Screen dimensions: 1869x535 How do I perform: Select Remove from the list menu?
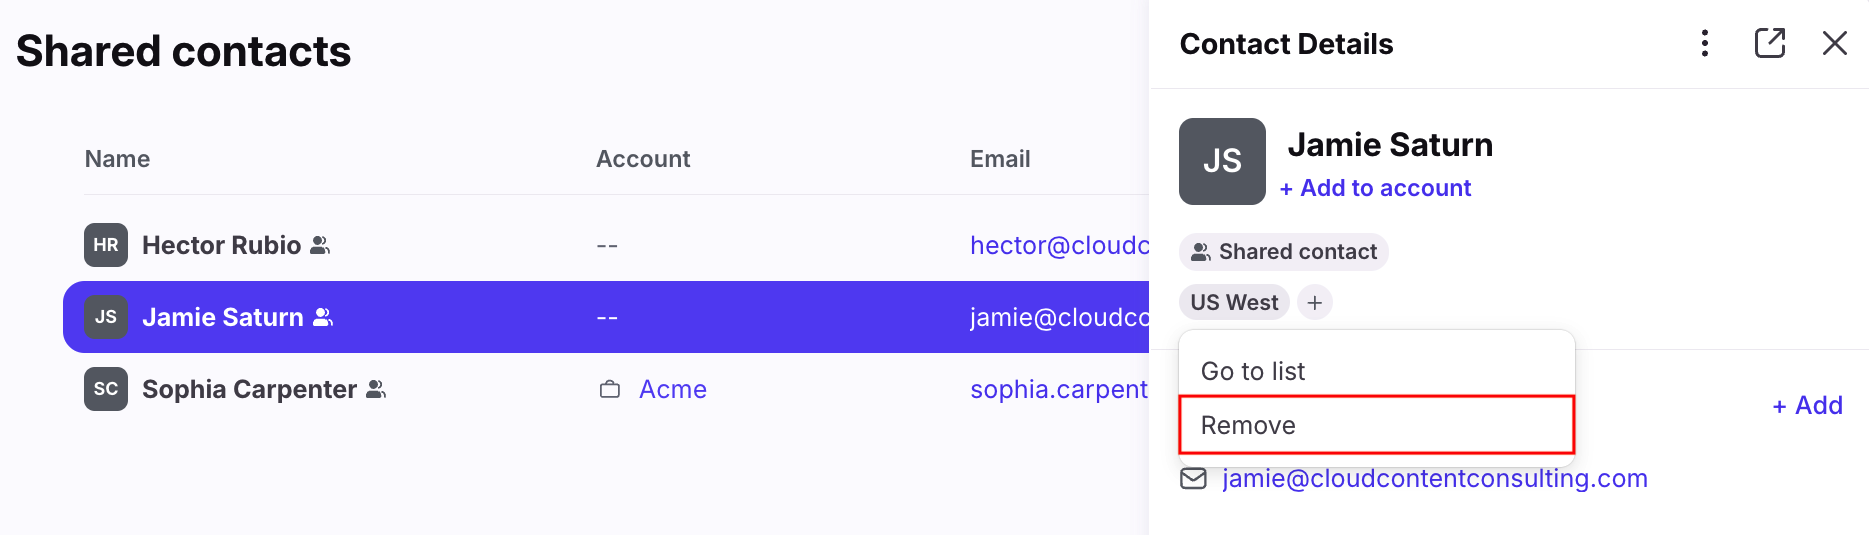[x=1377, y=425]
